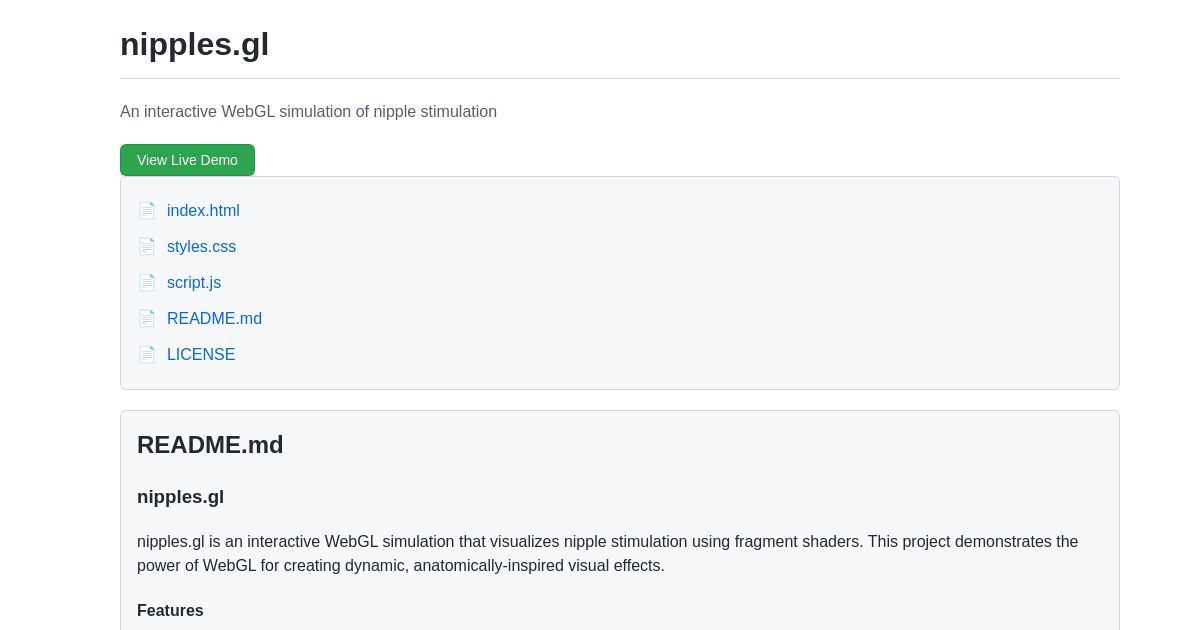The width and height of the screenshot is (1200, 630).
Task: Select the README intro paragraph about WebGL simulation
Action: pos(608,553)
